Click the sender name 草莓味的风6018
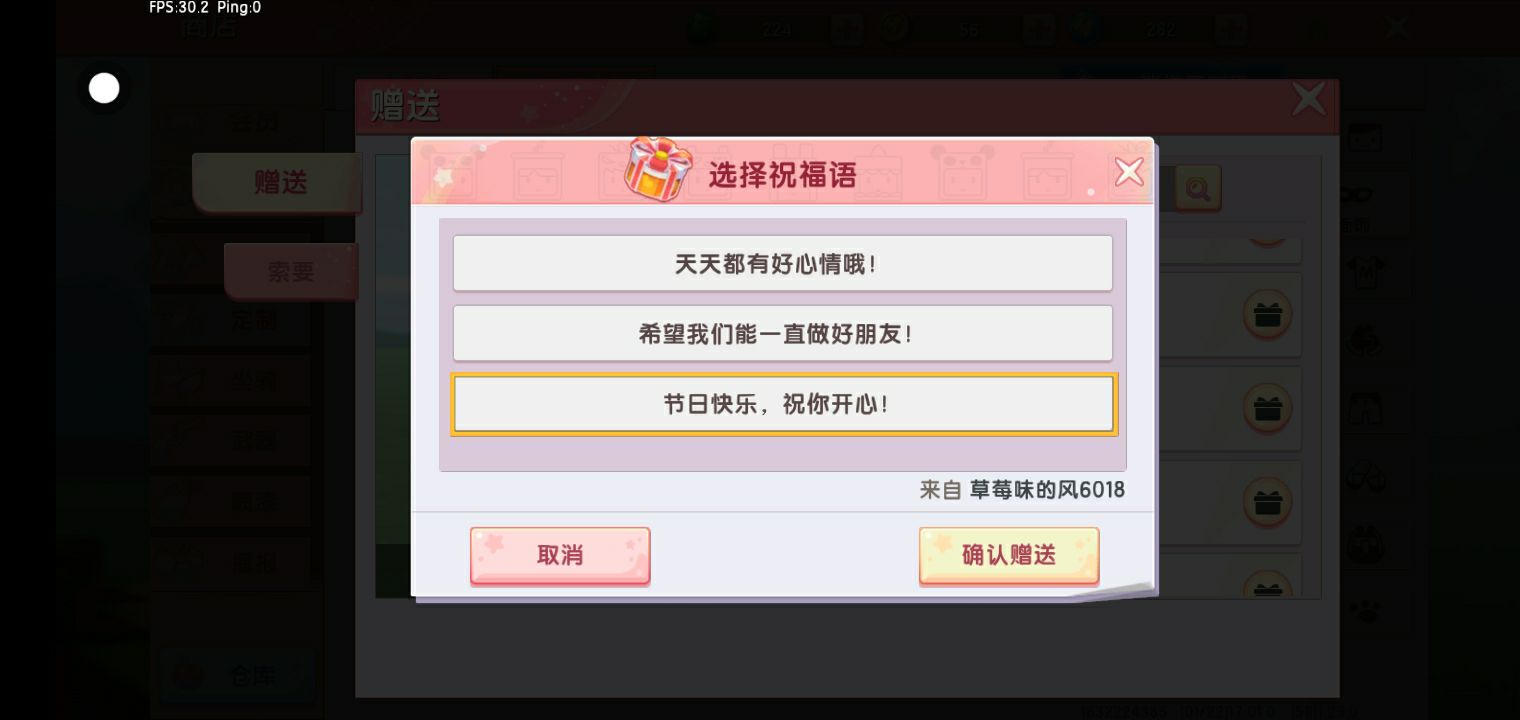Screen dimensions: 1520x720 pos(1047,490)
